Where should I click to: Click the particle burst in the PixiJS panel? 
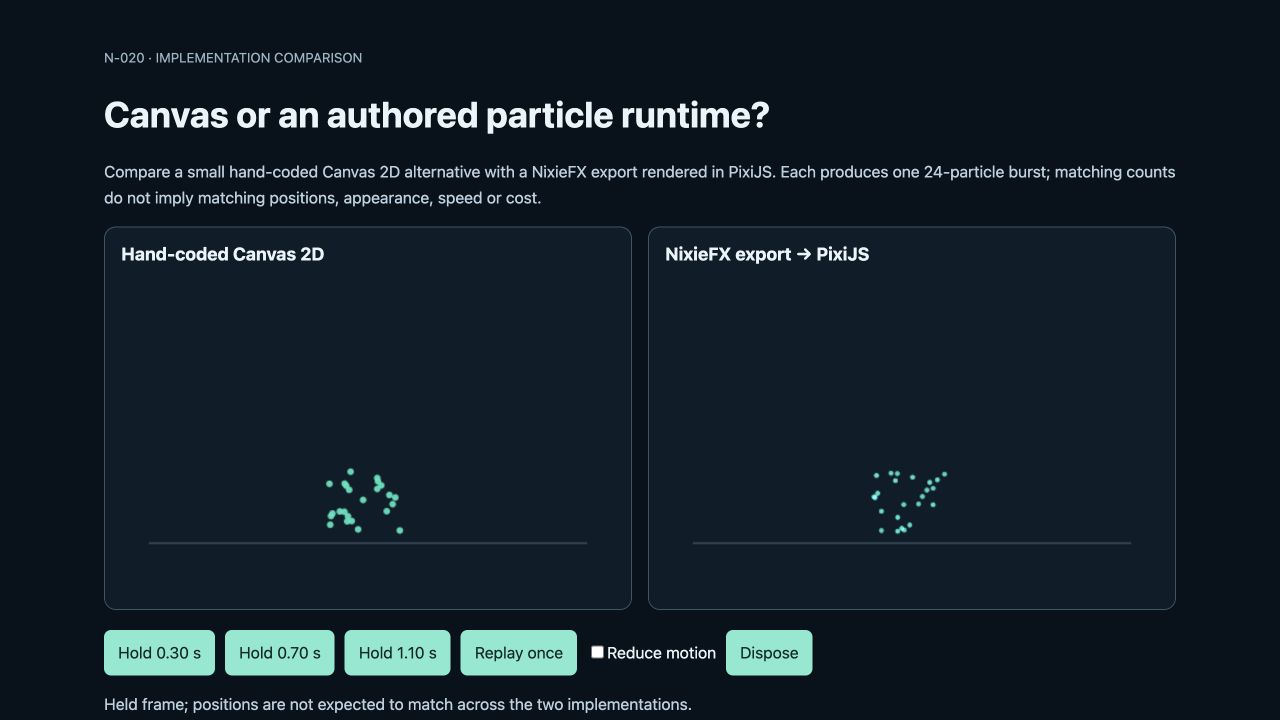coord(909,502)
